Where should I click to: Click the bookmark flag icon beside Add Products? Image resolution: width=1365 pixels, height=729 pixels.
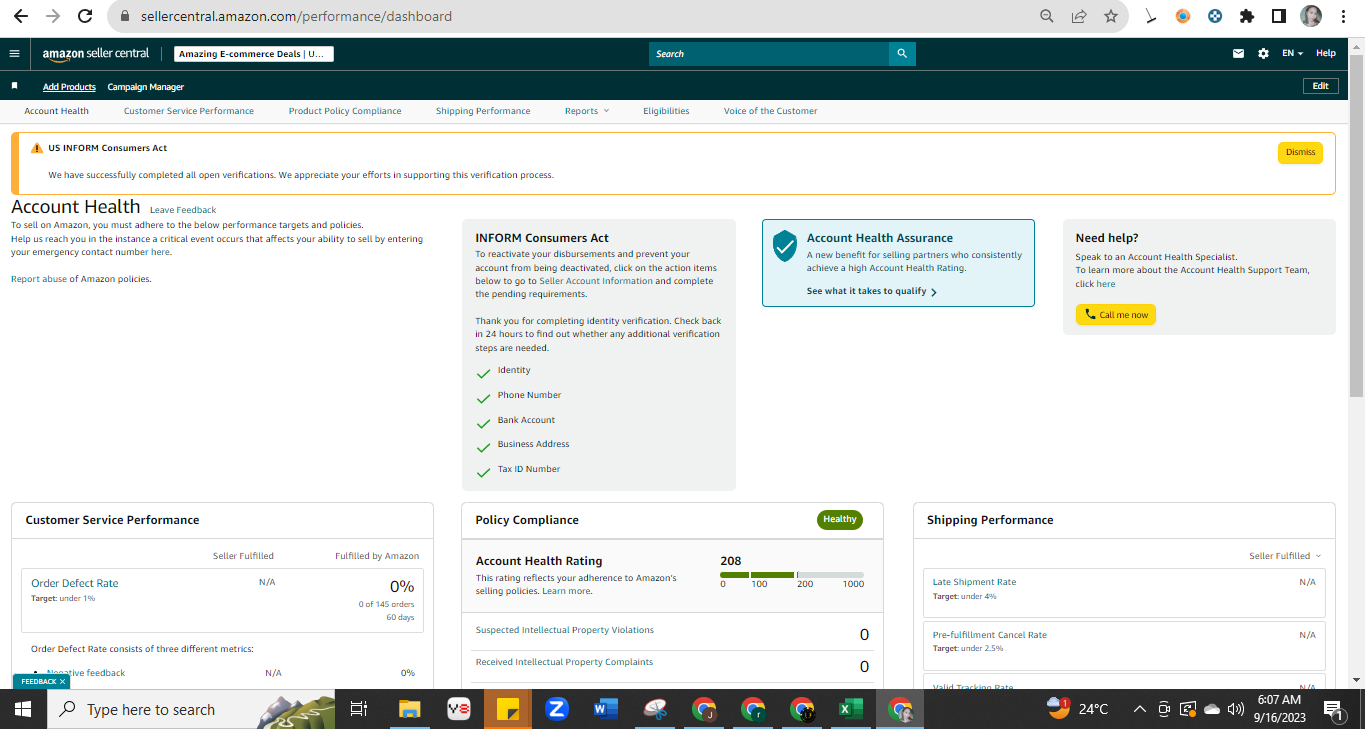point(15,86)
